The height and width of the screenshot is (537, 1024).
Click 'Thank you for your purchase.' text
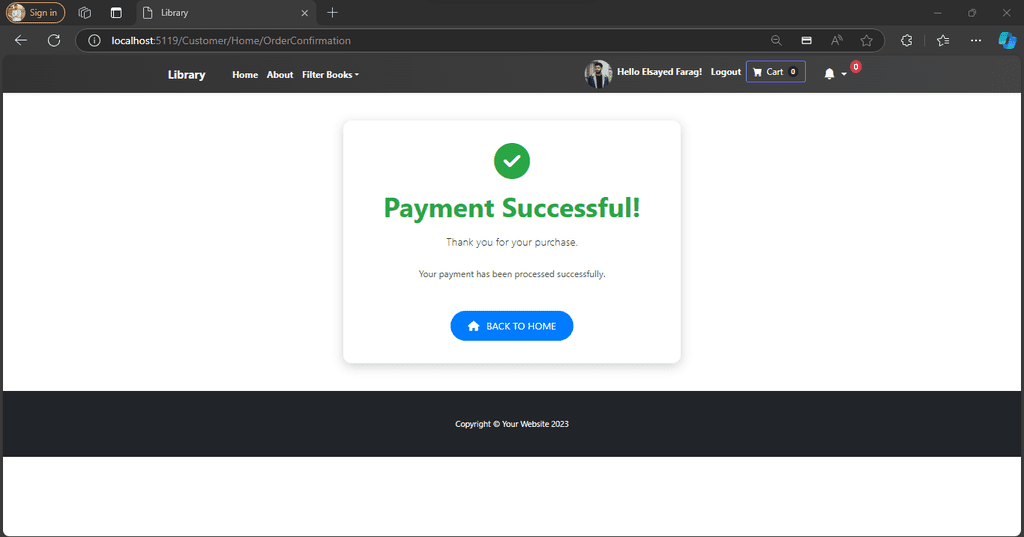pos(512,242)
